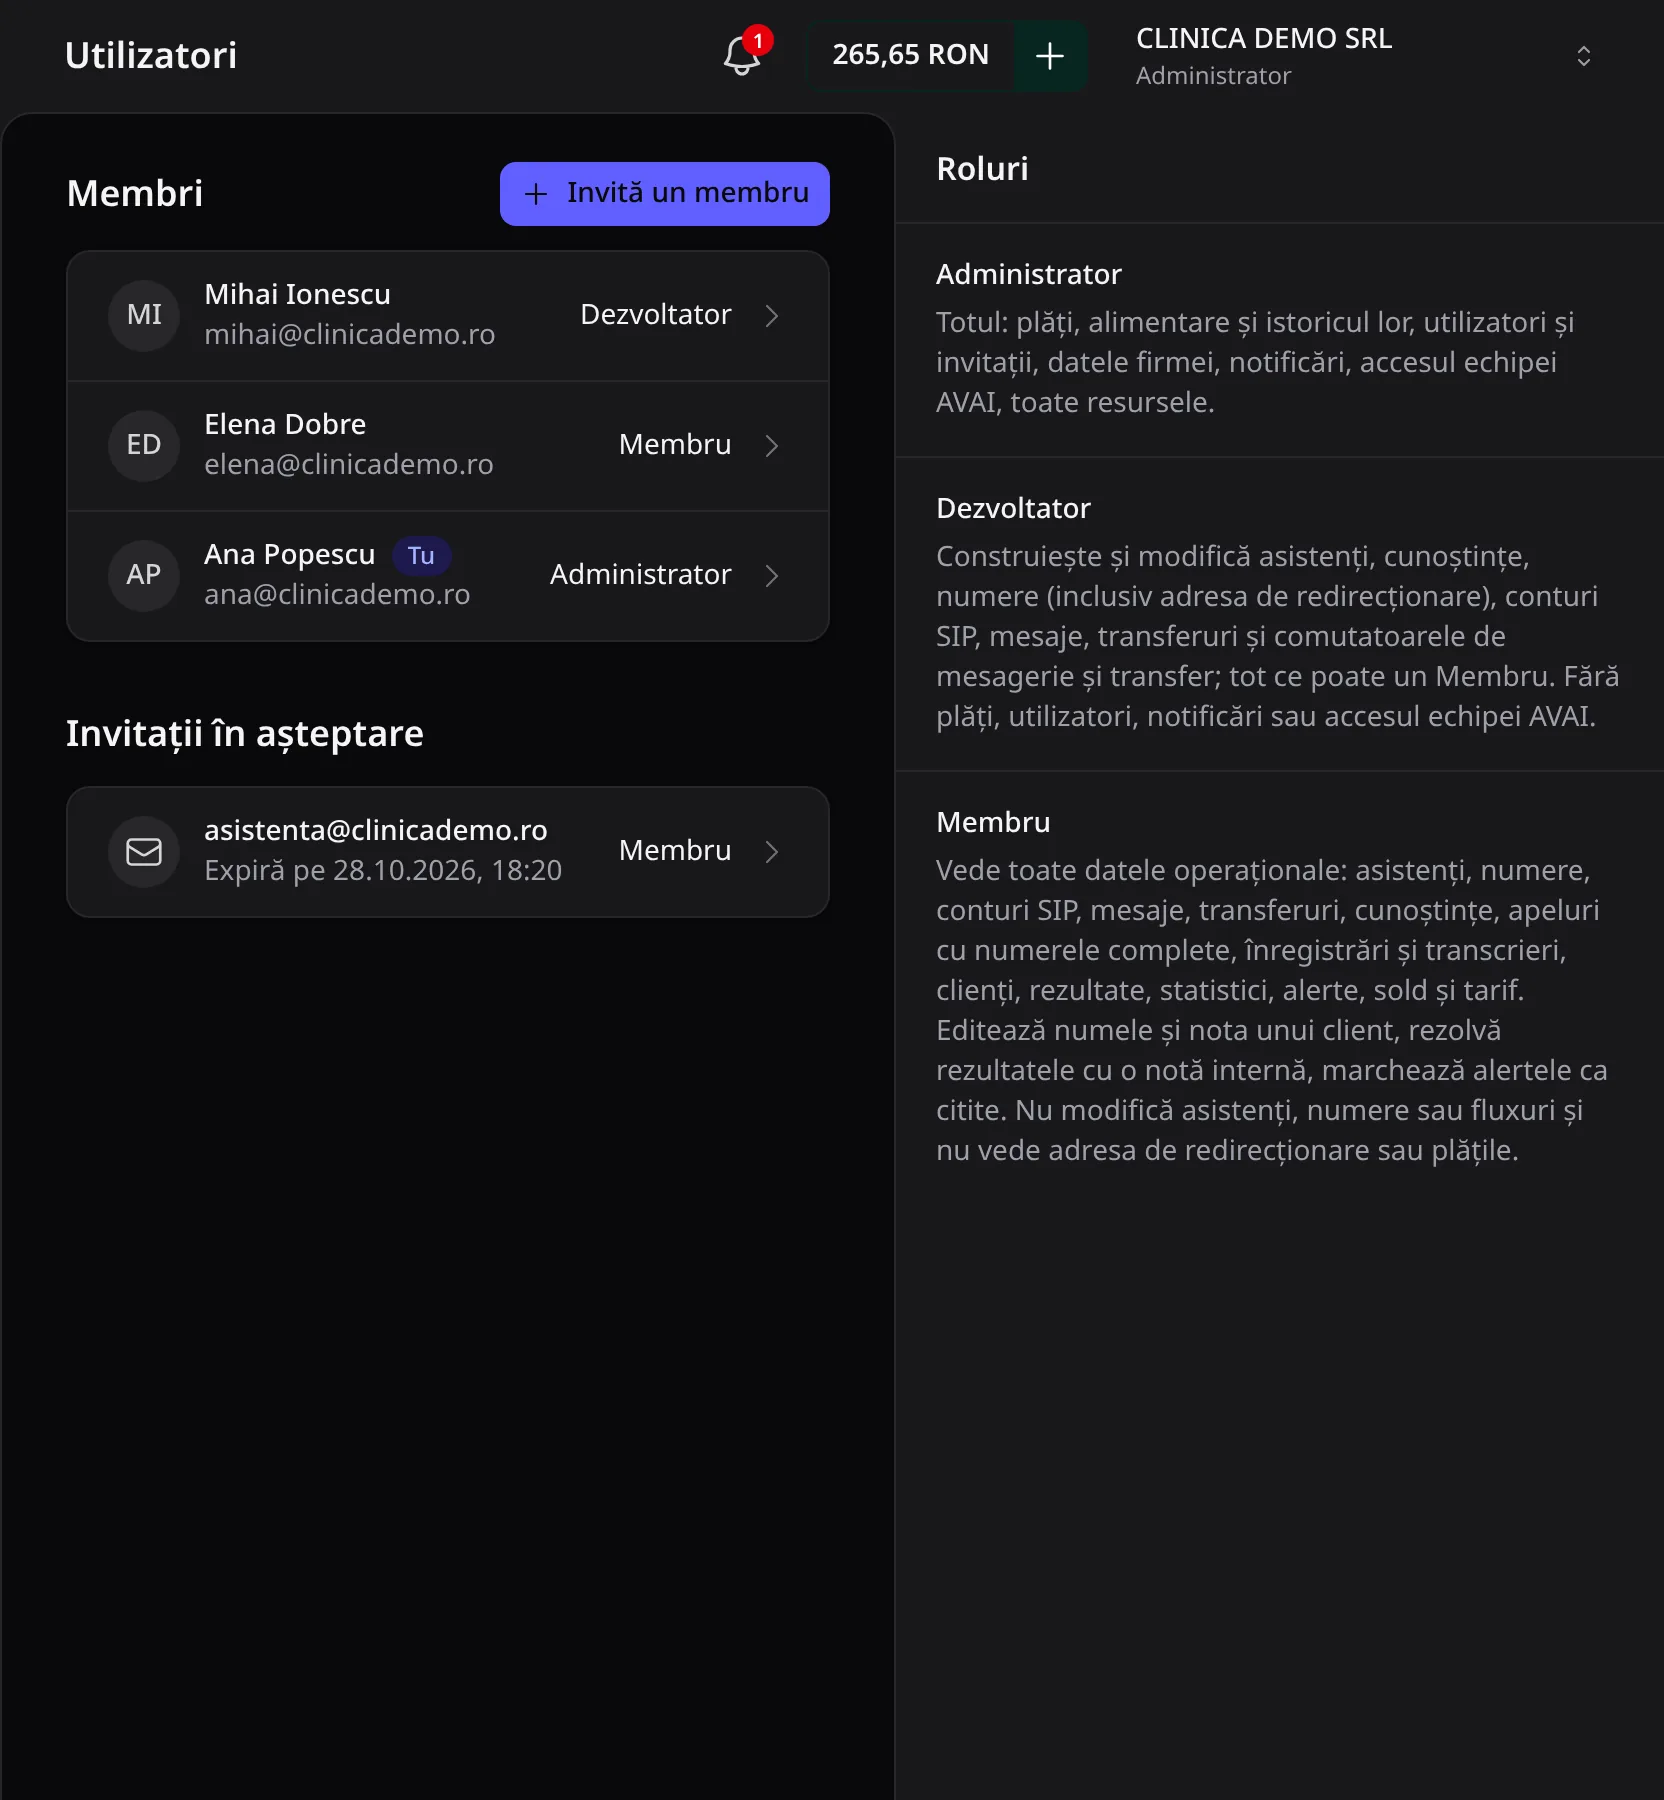Click the plus icon to top up balance
The height and width of the screenshot is (1800, 1664).
[x=1050, y=56]
